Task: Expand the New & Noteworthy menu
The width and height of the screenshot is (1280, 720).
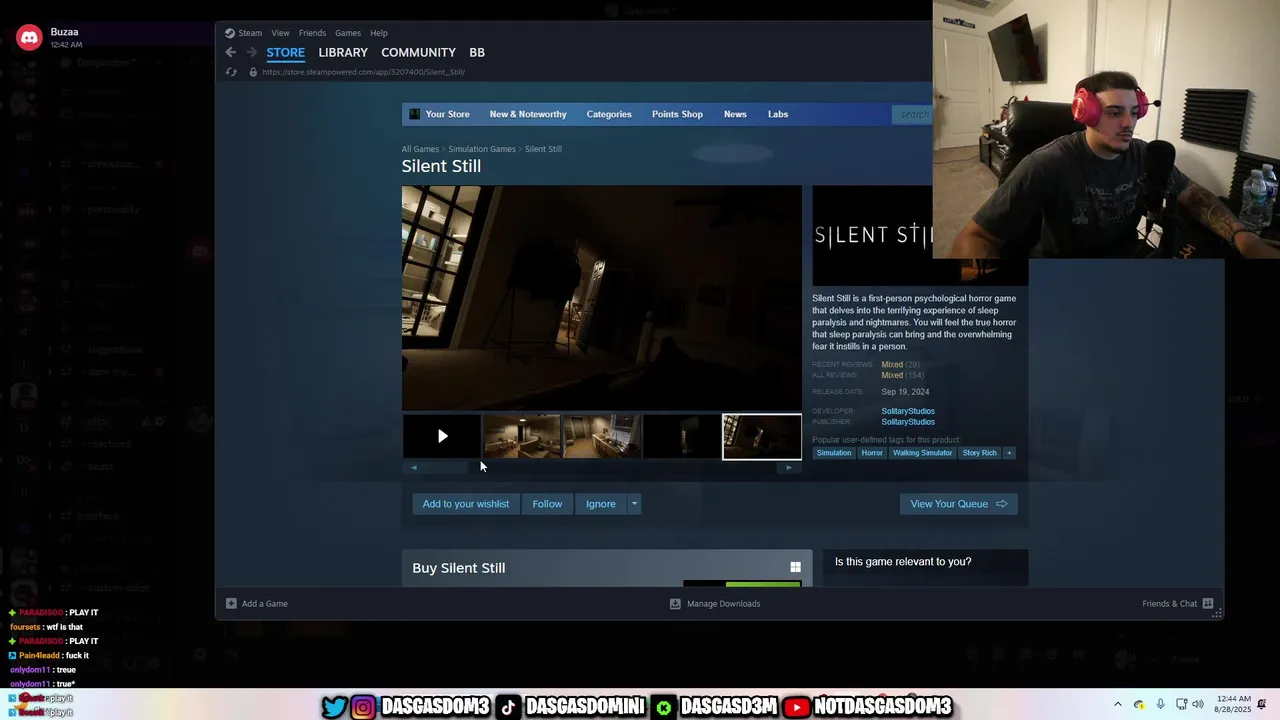Action: (528, 114)
